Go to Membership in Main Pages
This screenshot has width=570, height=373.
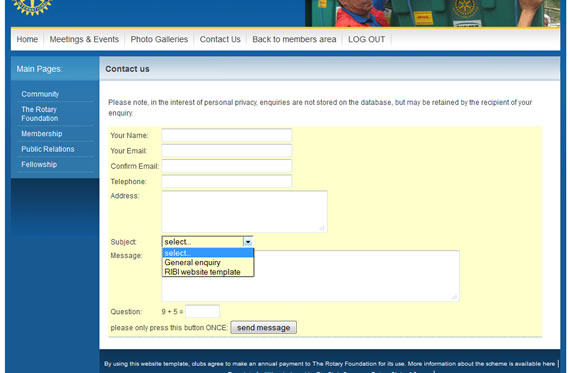click(x=42, y=133)
